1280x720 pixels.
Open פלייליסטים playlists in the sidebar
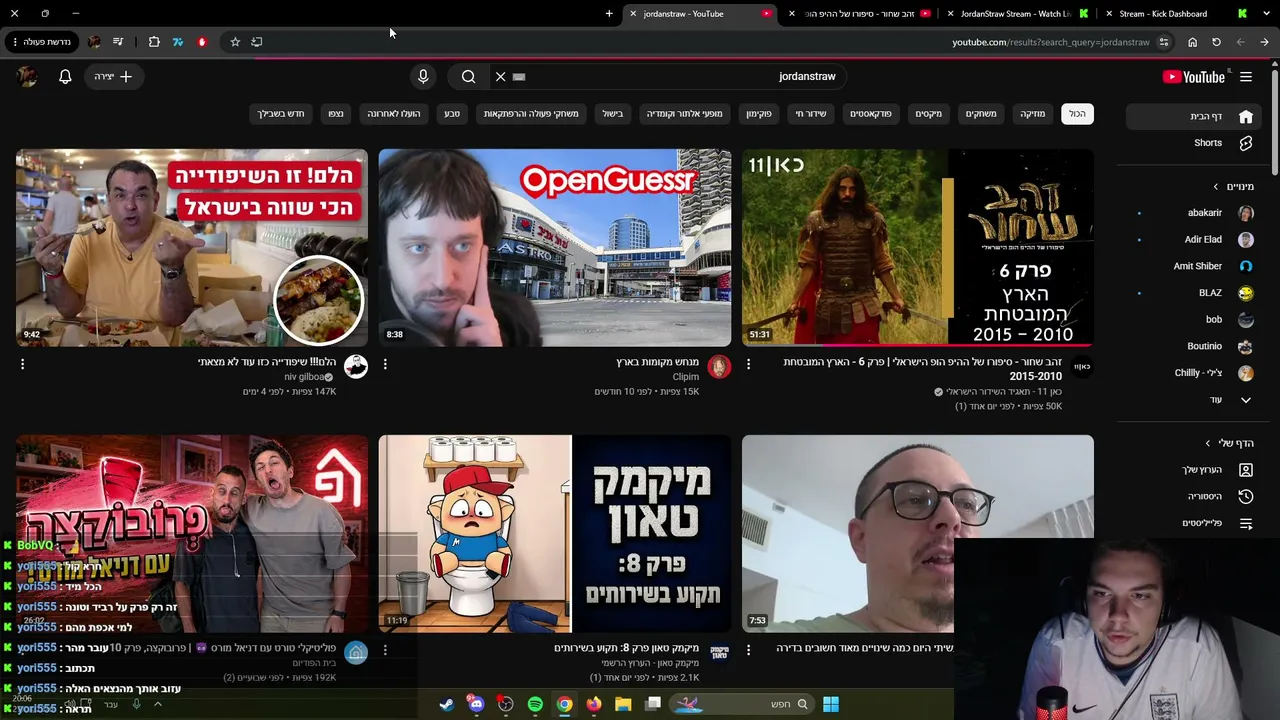1194,523
